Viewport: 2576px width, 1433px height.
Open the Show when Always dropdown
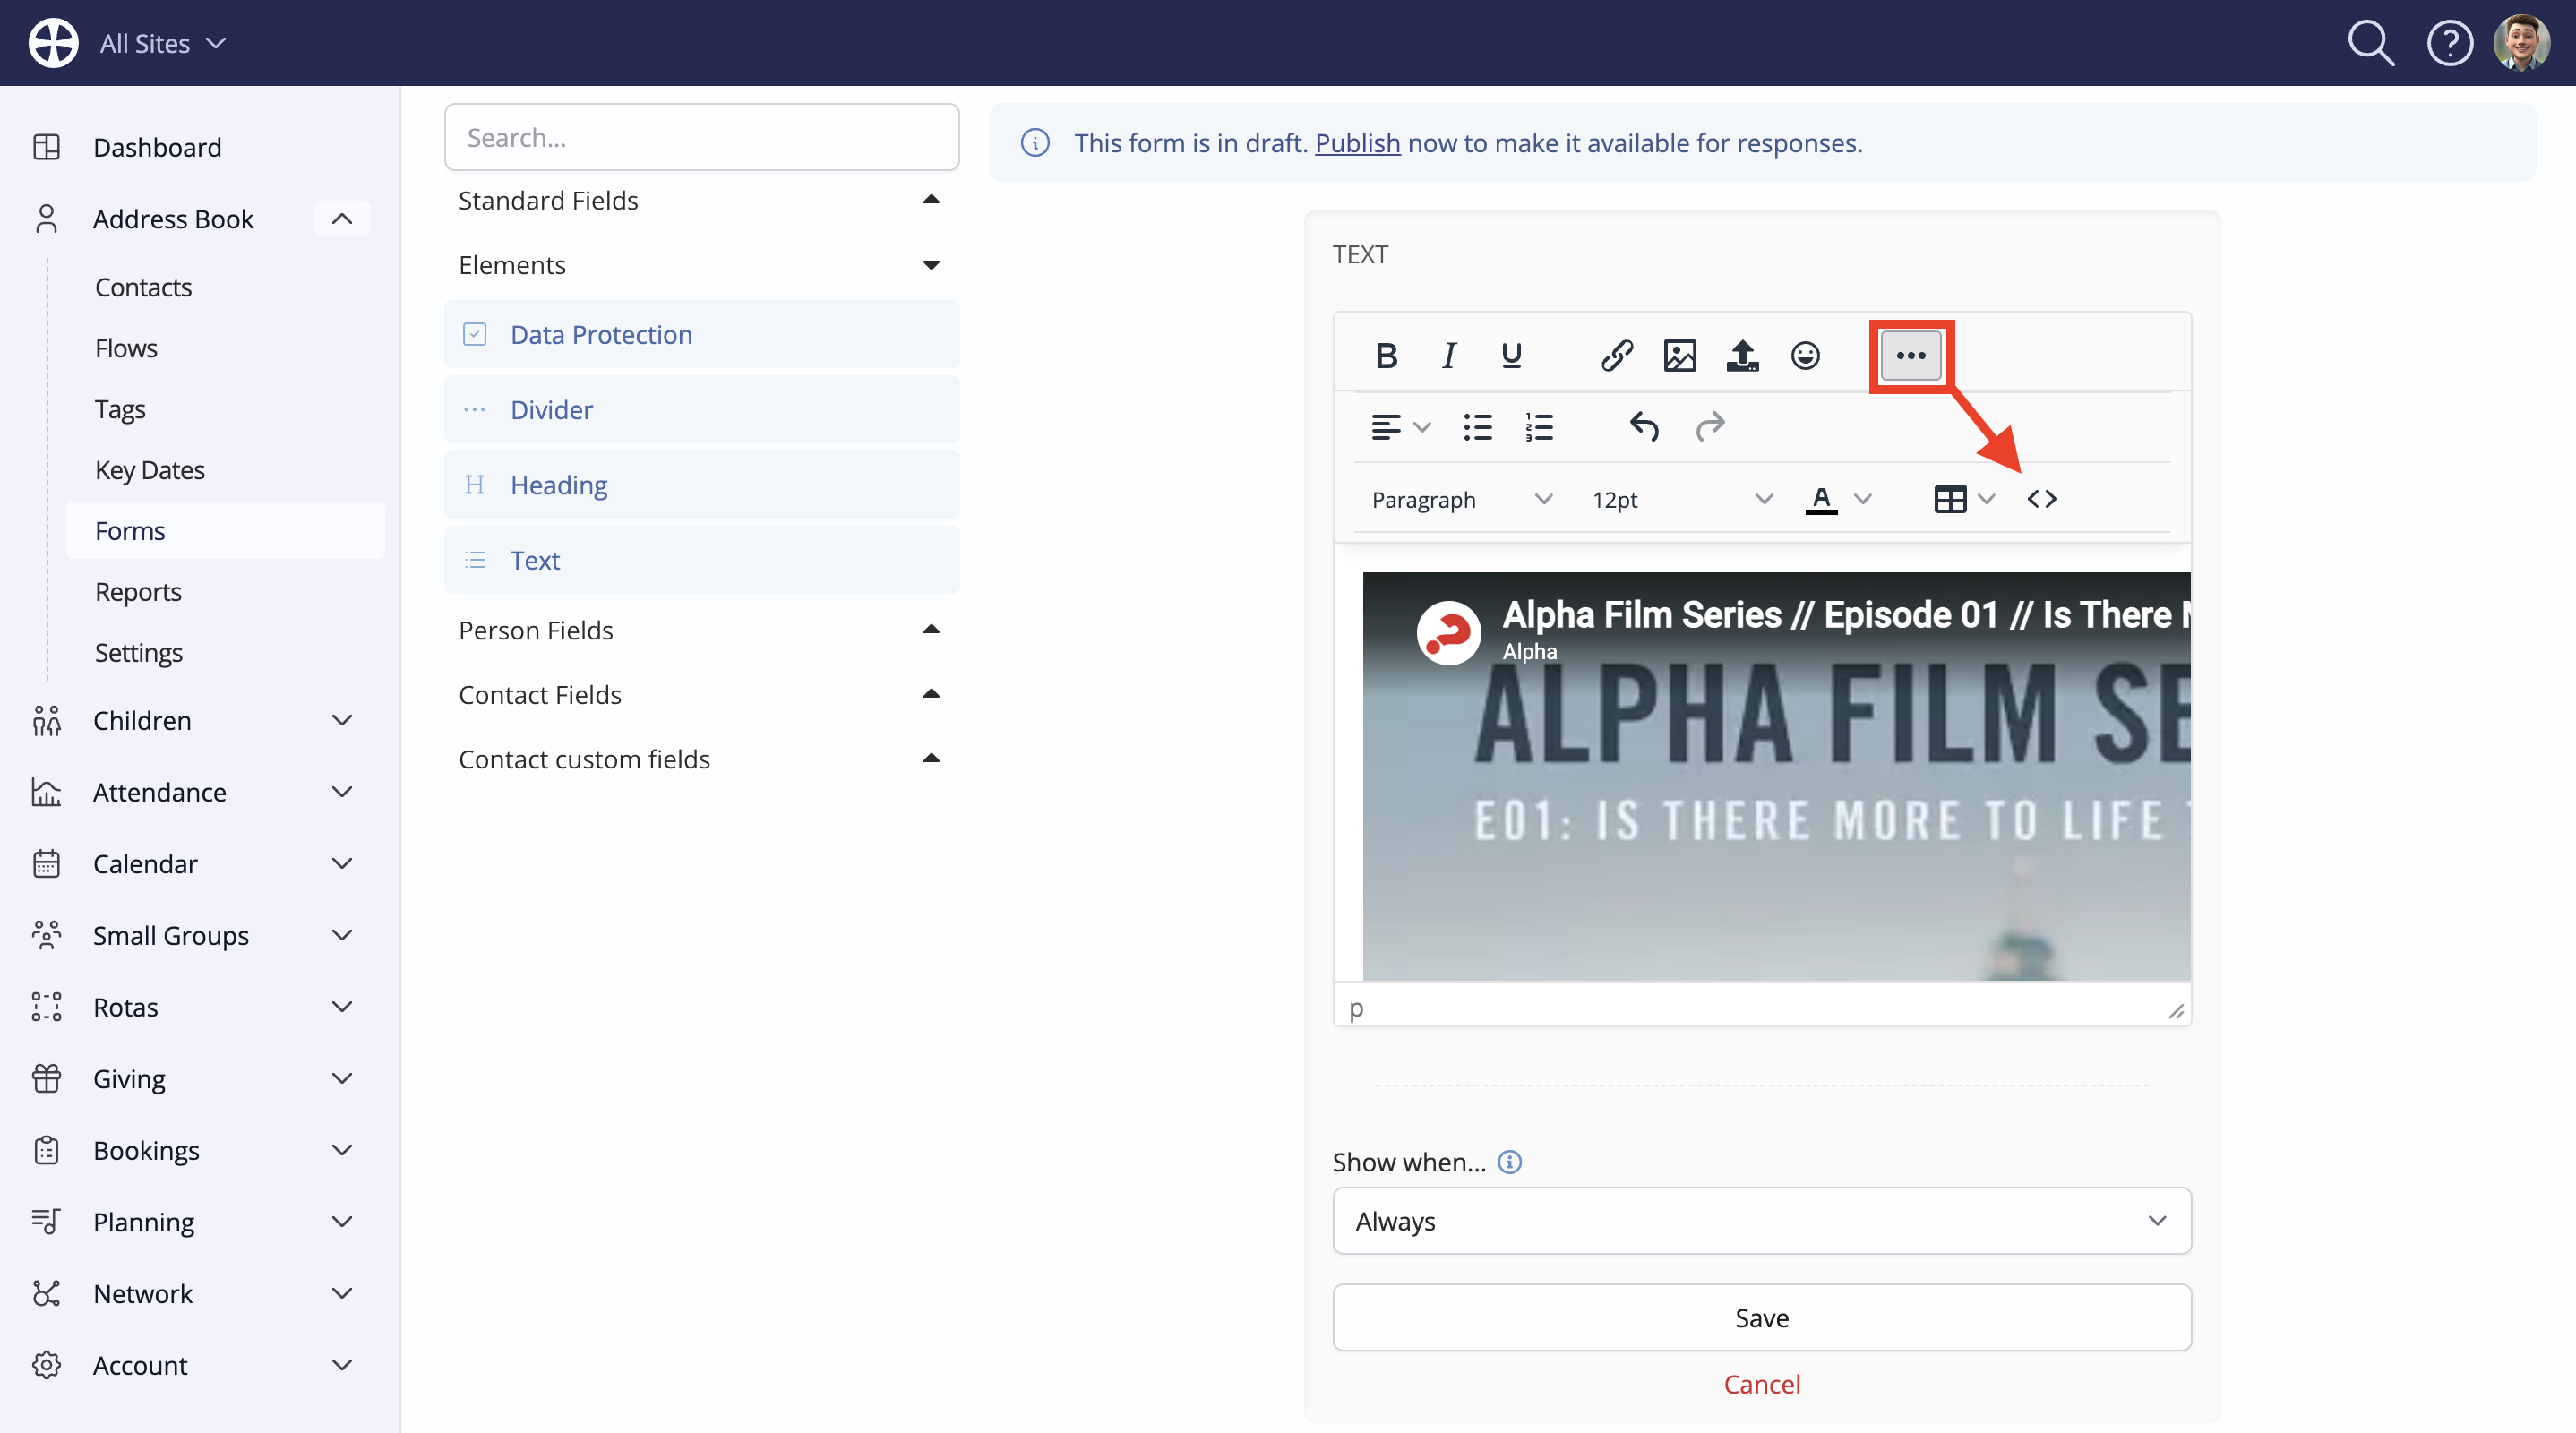[x=1762, y=1221]
